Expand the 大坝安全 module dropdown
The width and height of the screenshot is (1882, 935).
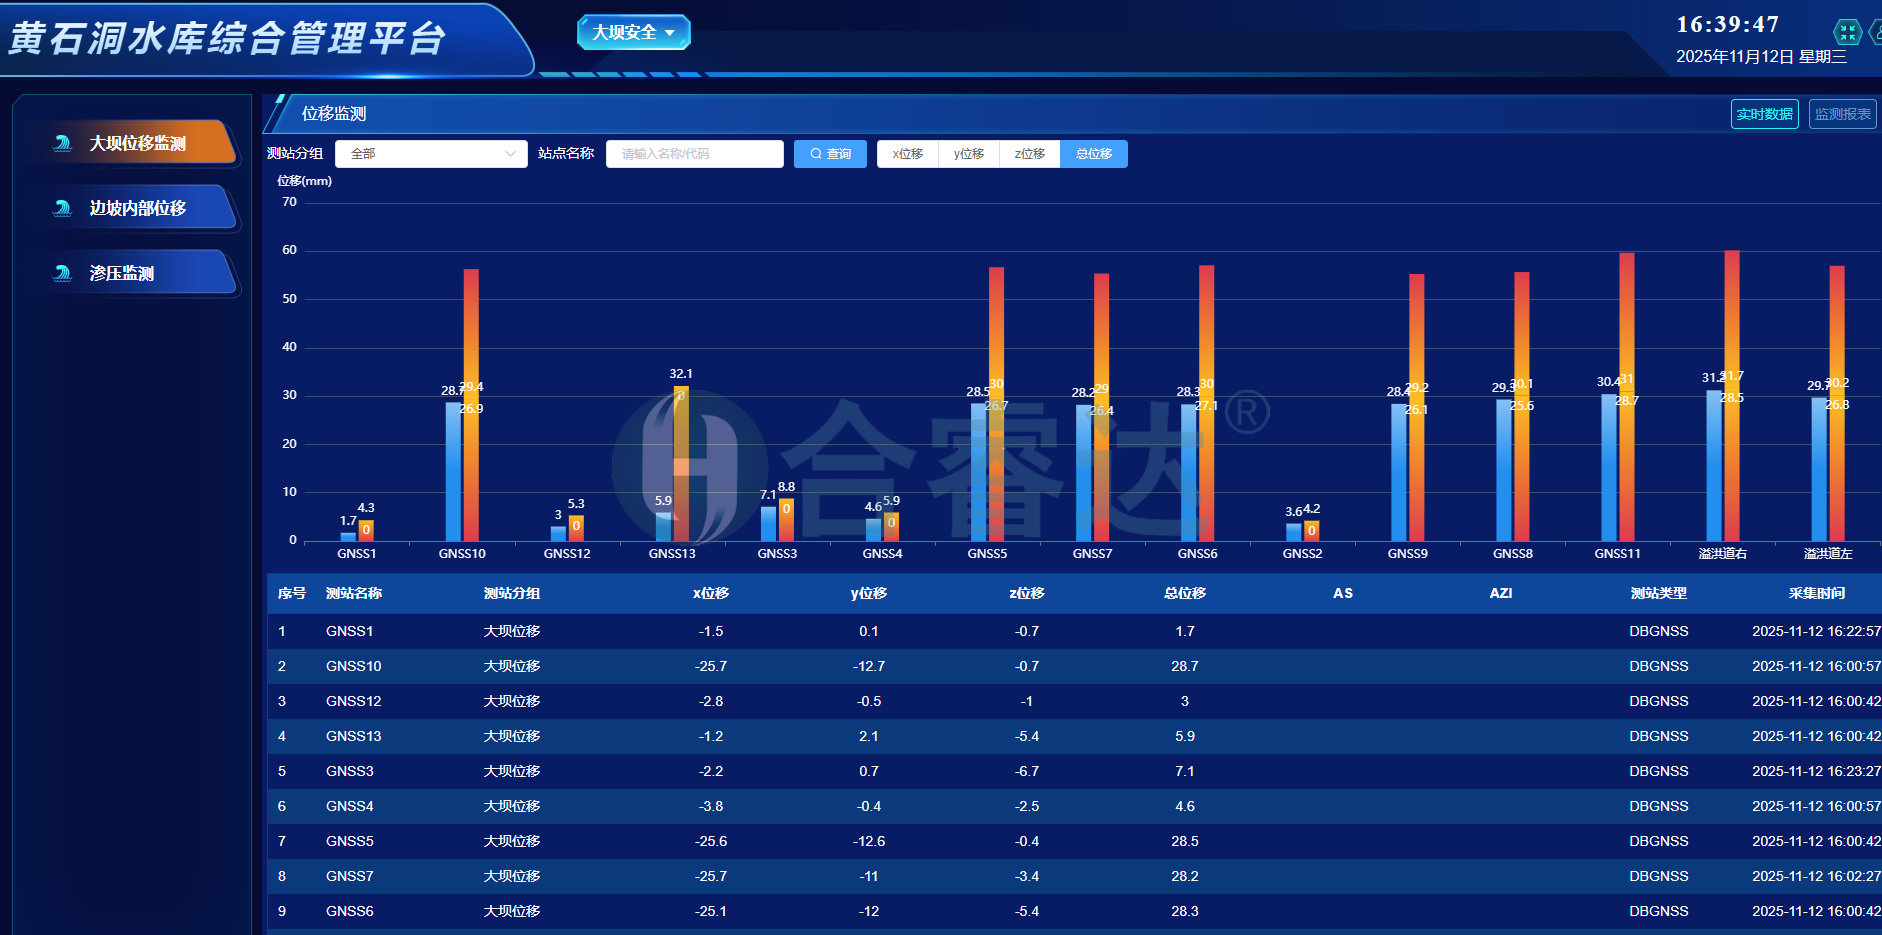click(633, 33)
